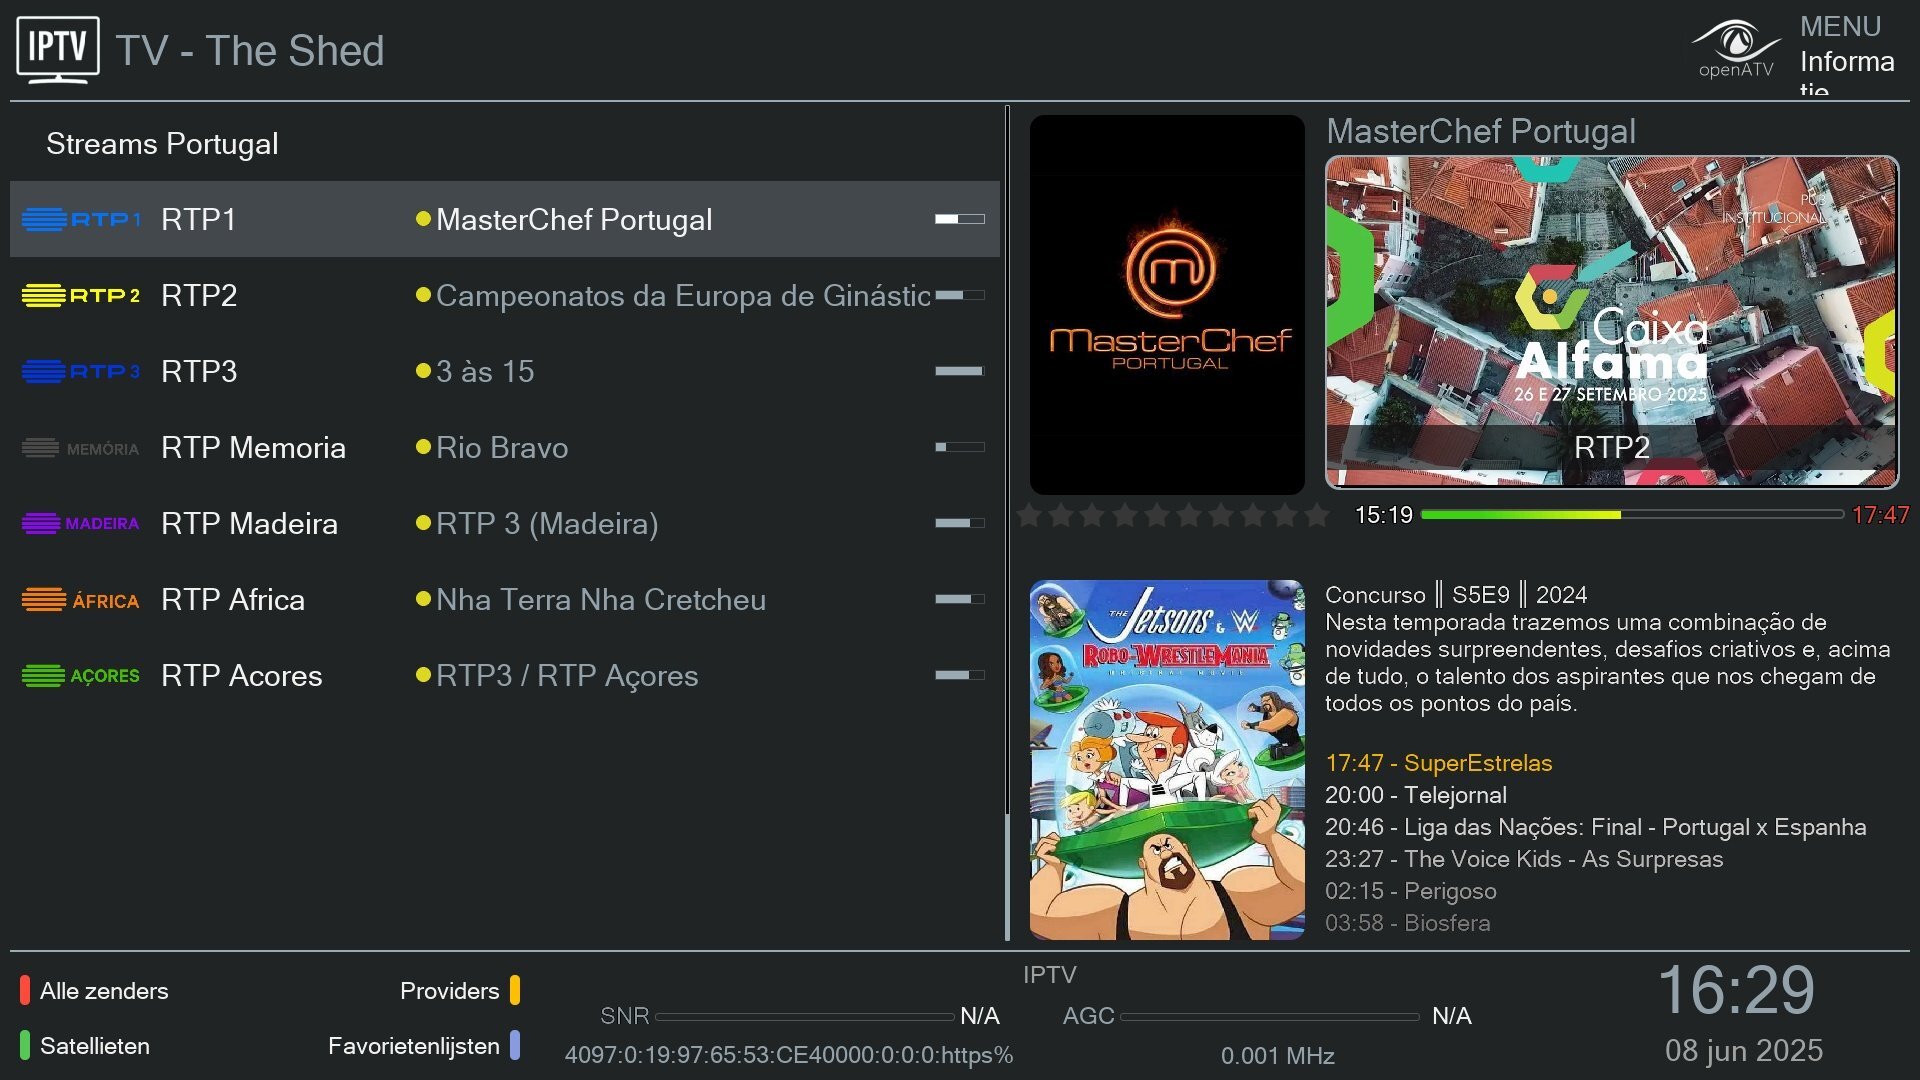
Task: Click yellow dot beside MasterChef Portugal
Action: click(423, 219)
